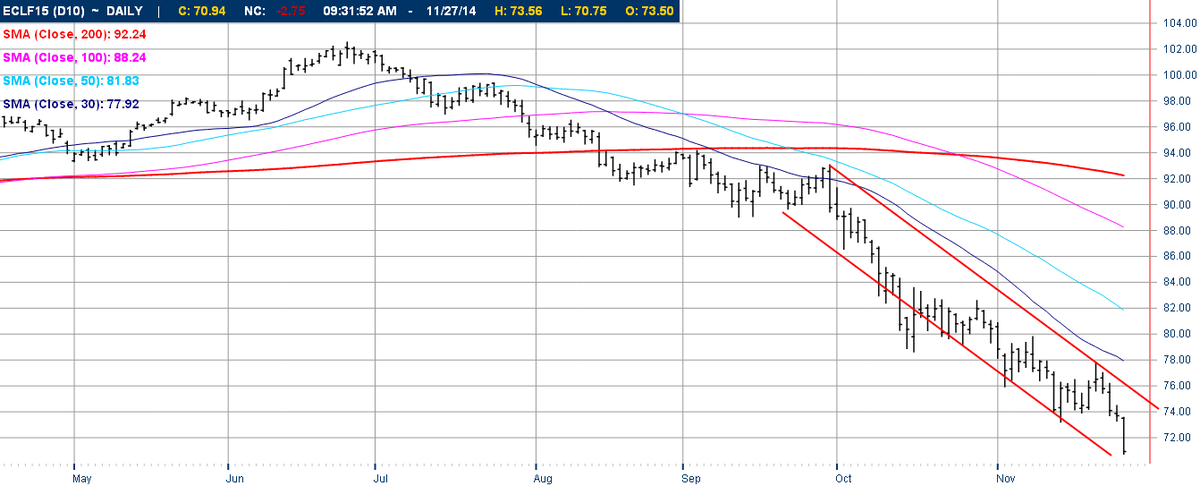Image resolution: width=1200 pixels, height=486 pixels.
Task: Click the latest price bar closing near 71
Action: (1125, 436)
